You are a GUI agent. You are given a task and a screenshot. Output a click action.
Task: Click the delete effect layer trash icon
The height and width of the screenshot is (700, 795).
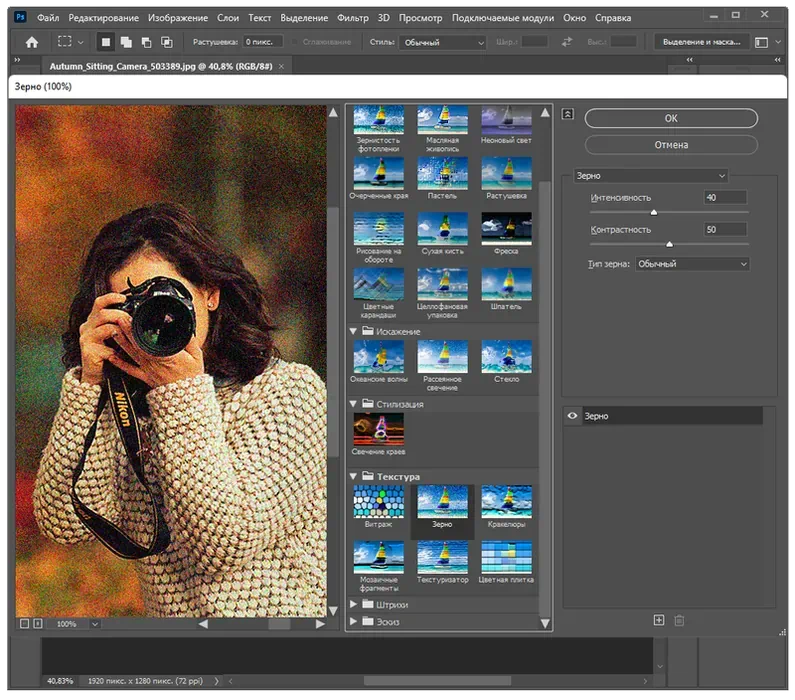click(680, 621)
